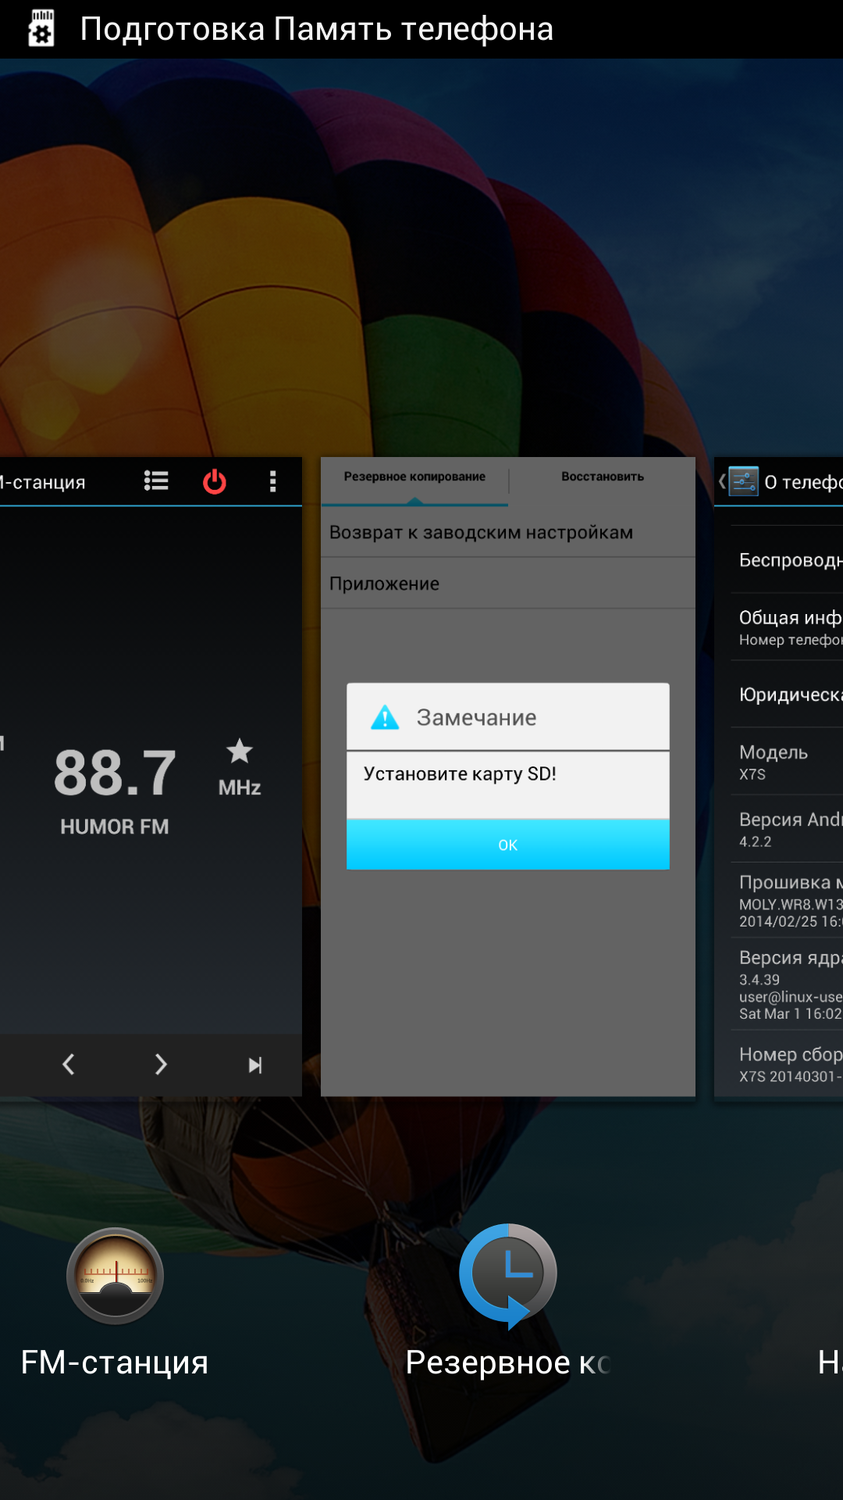The height and width of the screenshot is (1500, 843).
Task: Open О телефоне header in settings thumbnail
Action: (779, 482)
